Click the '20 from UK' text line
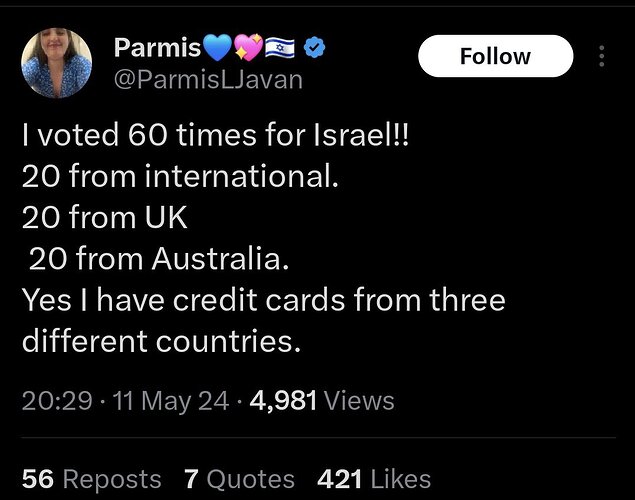Image resolution: width=635 pixels, height=500 pixels. (x=104, y=217)
